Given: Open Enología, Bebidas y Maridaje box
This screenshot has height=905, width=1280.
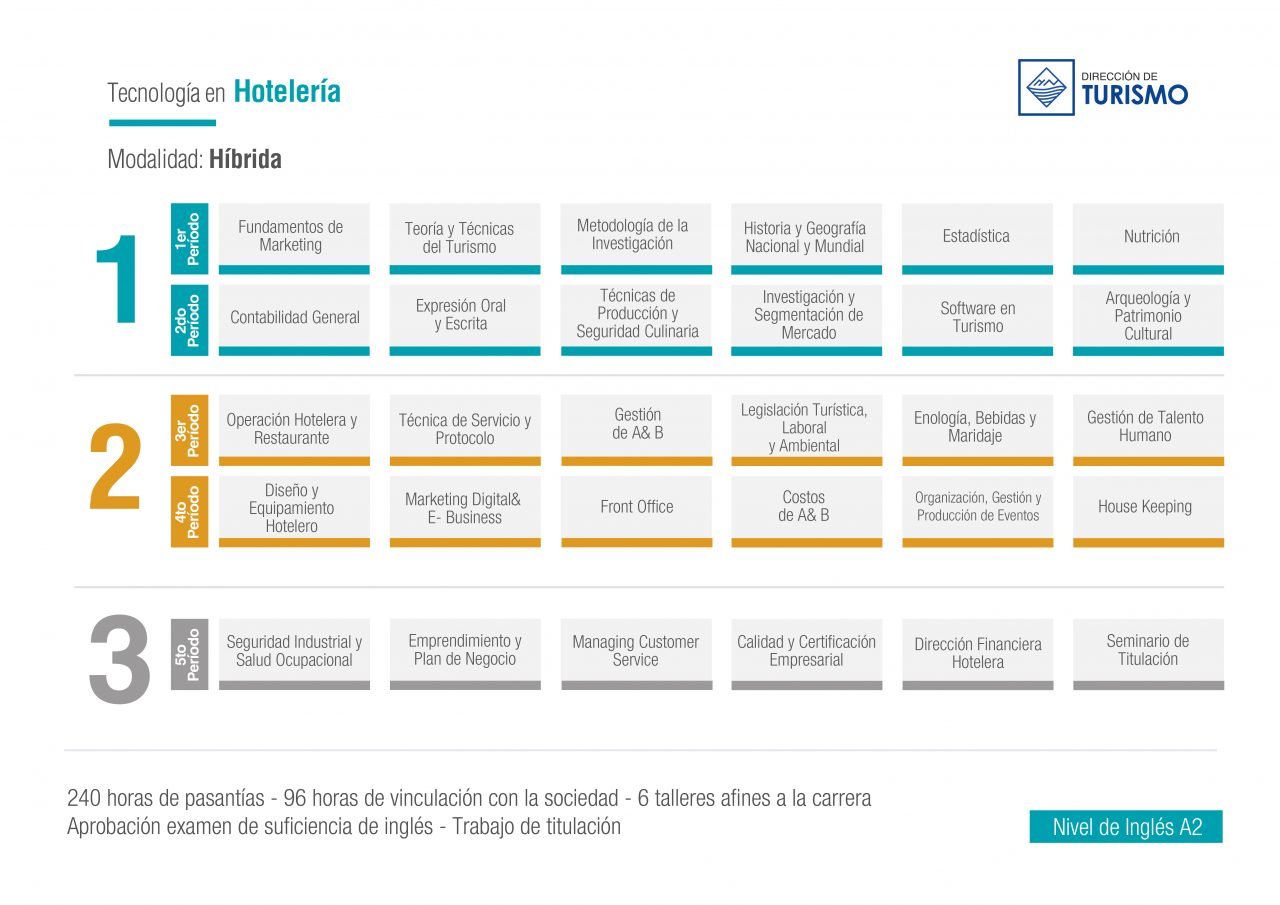Looking at the screenshot, I should [x=977, y=428].
